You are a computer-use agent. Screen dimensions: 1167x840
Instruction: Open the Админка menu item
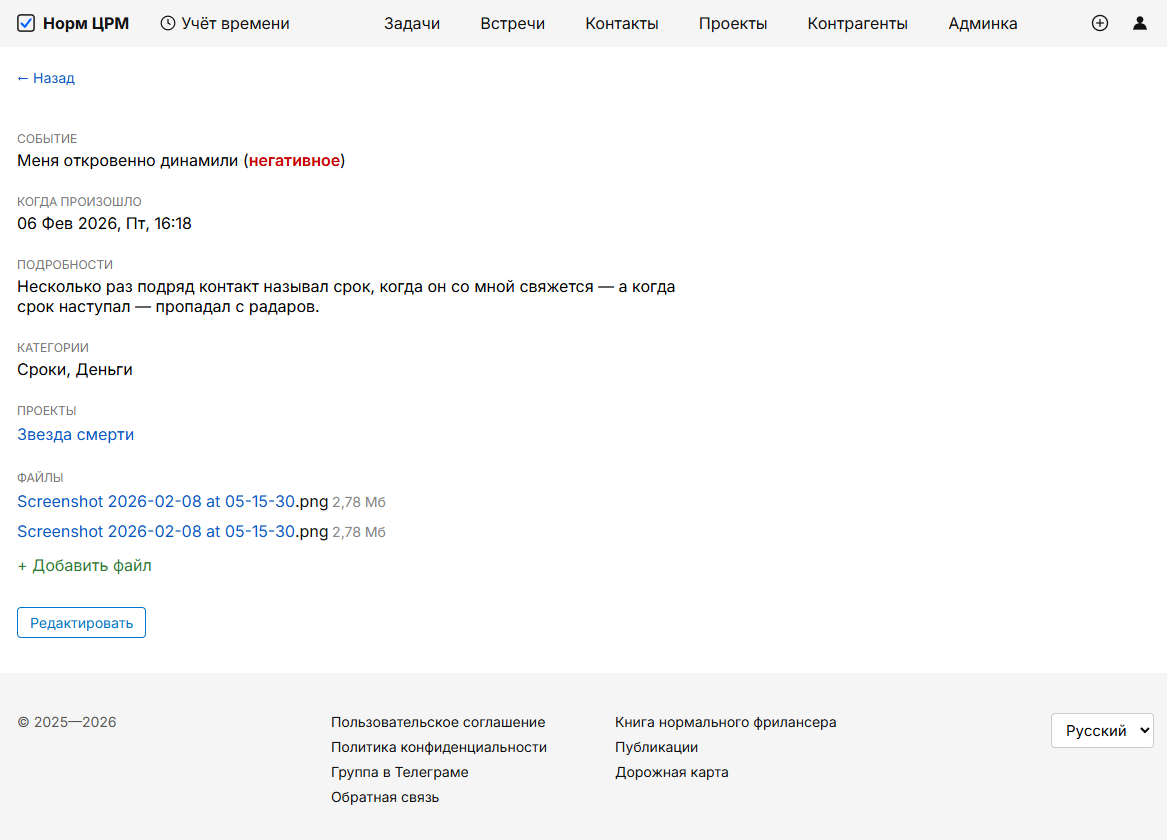click(x=982, y=23)
